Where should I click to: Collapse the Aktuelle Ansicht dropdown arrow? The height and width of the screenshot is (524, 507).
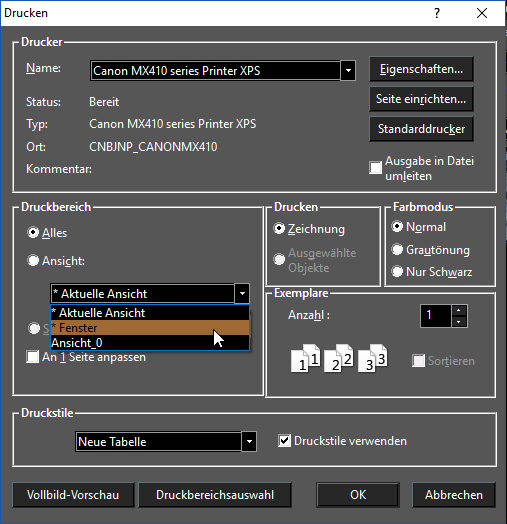pos(242,293)
